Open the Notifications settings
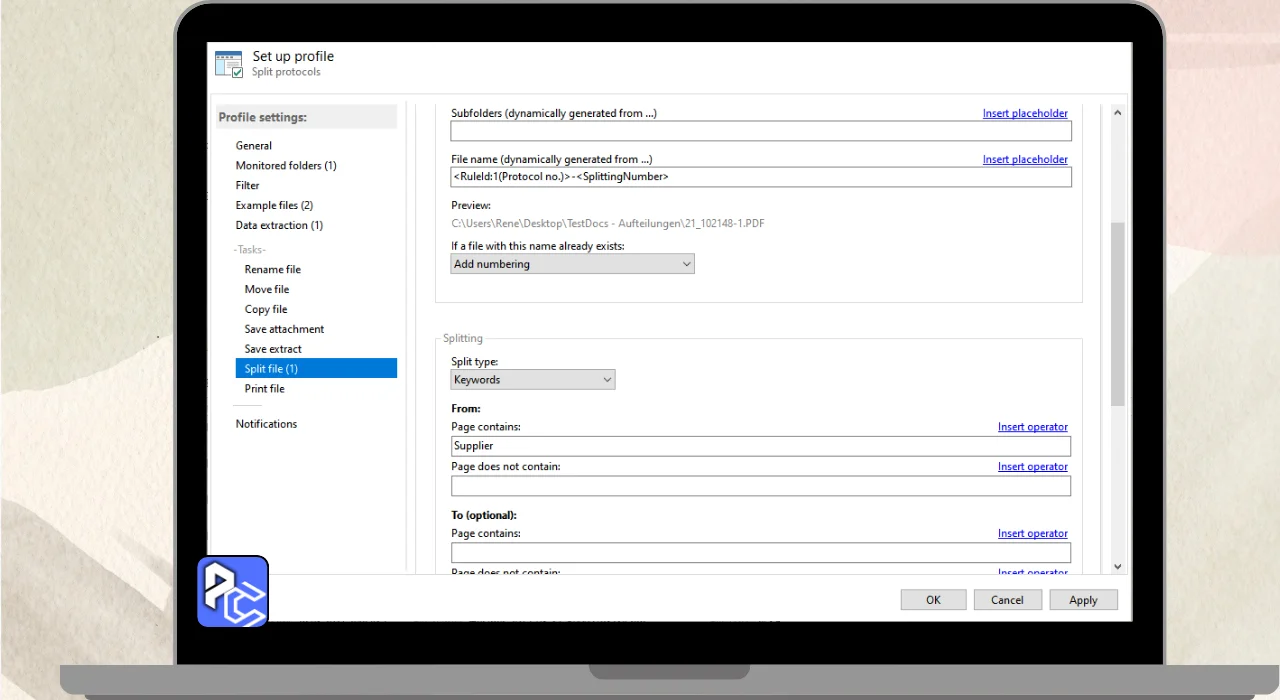 266,424
